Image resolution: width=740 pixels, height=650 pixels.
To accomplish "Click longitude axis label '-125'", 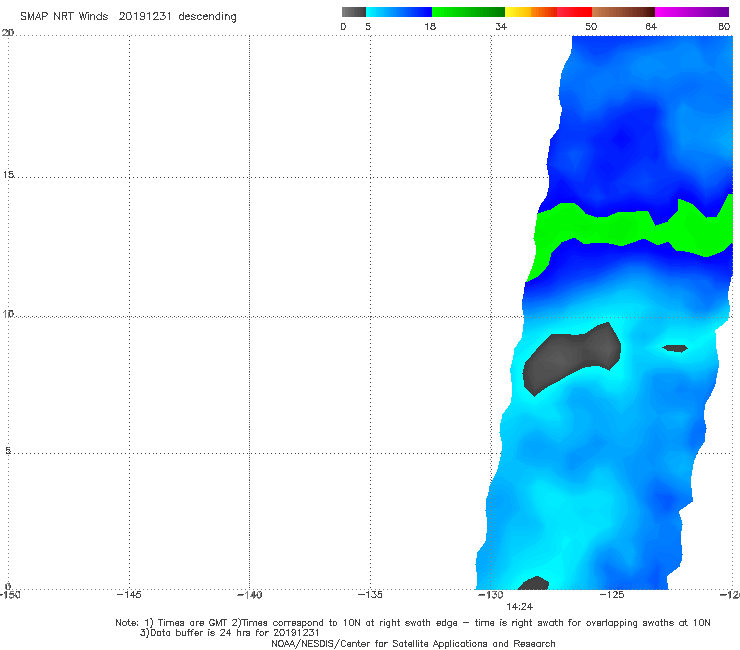I will [612, 595].
